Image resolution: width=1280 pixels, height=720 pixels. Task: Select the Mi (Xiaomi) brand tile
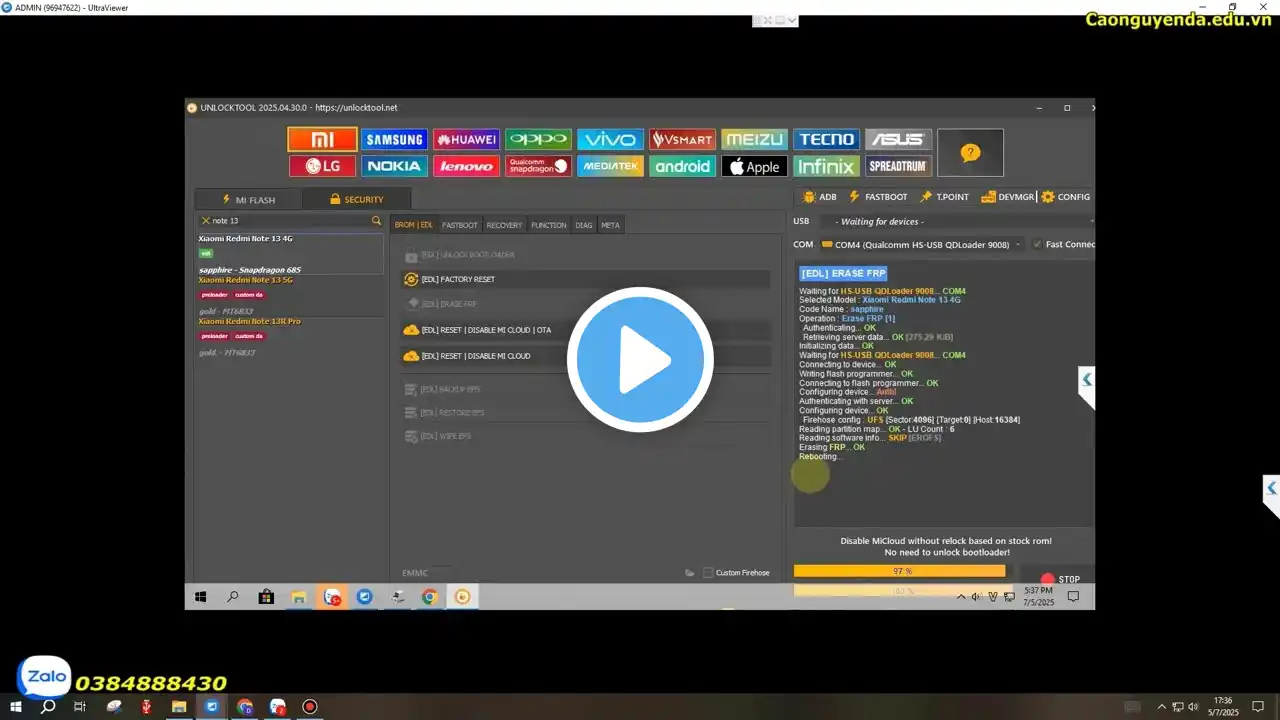(322, 140)
